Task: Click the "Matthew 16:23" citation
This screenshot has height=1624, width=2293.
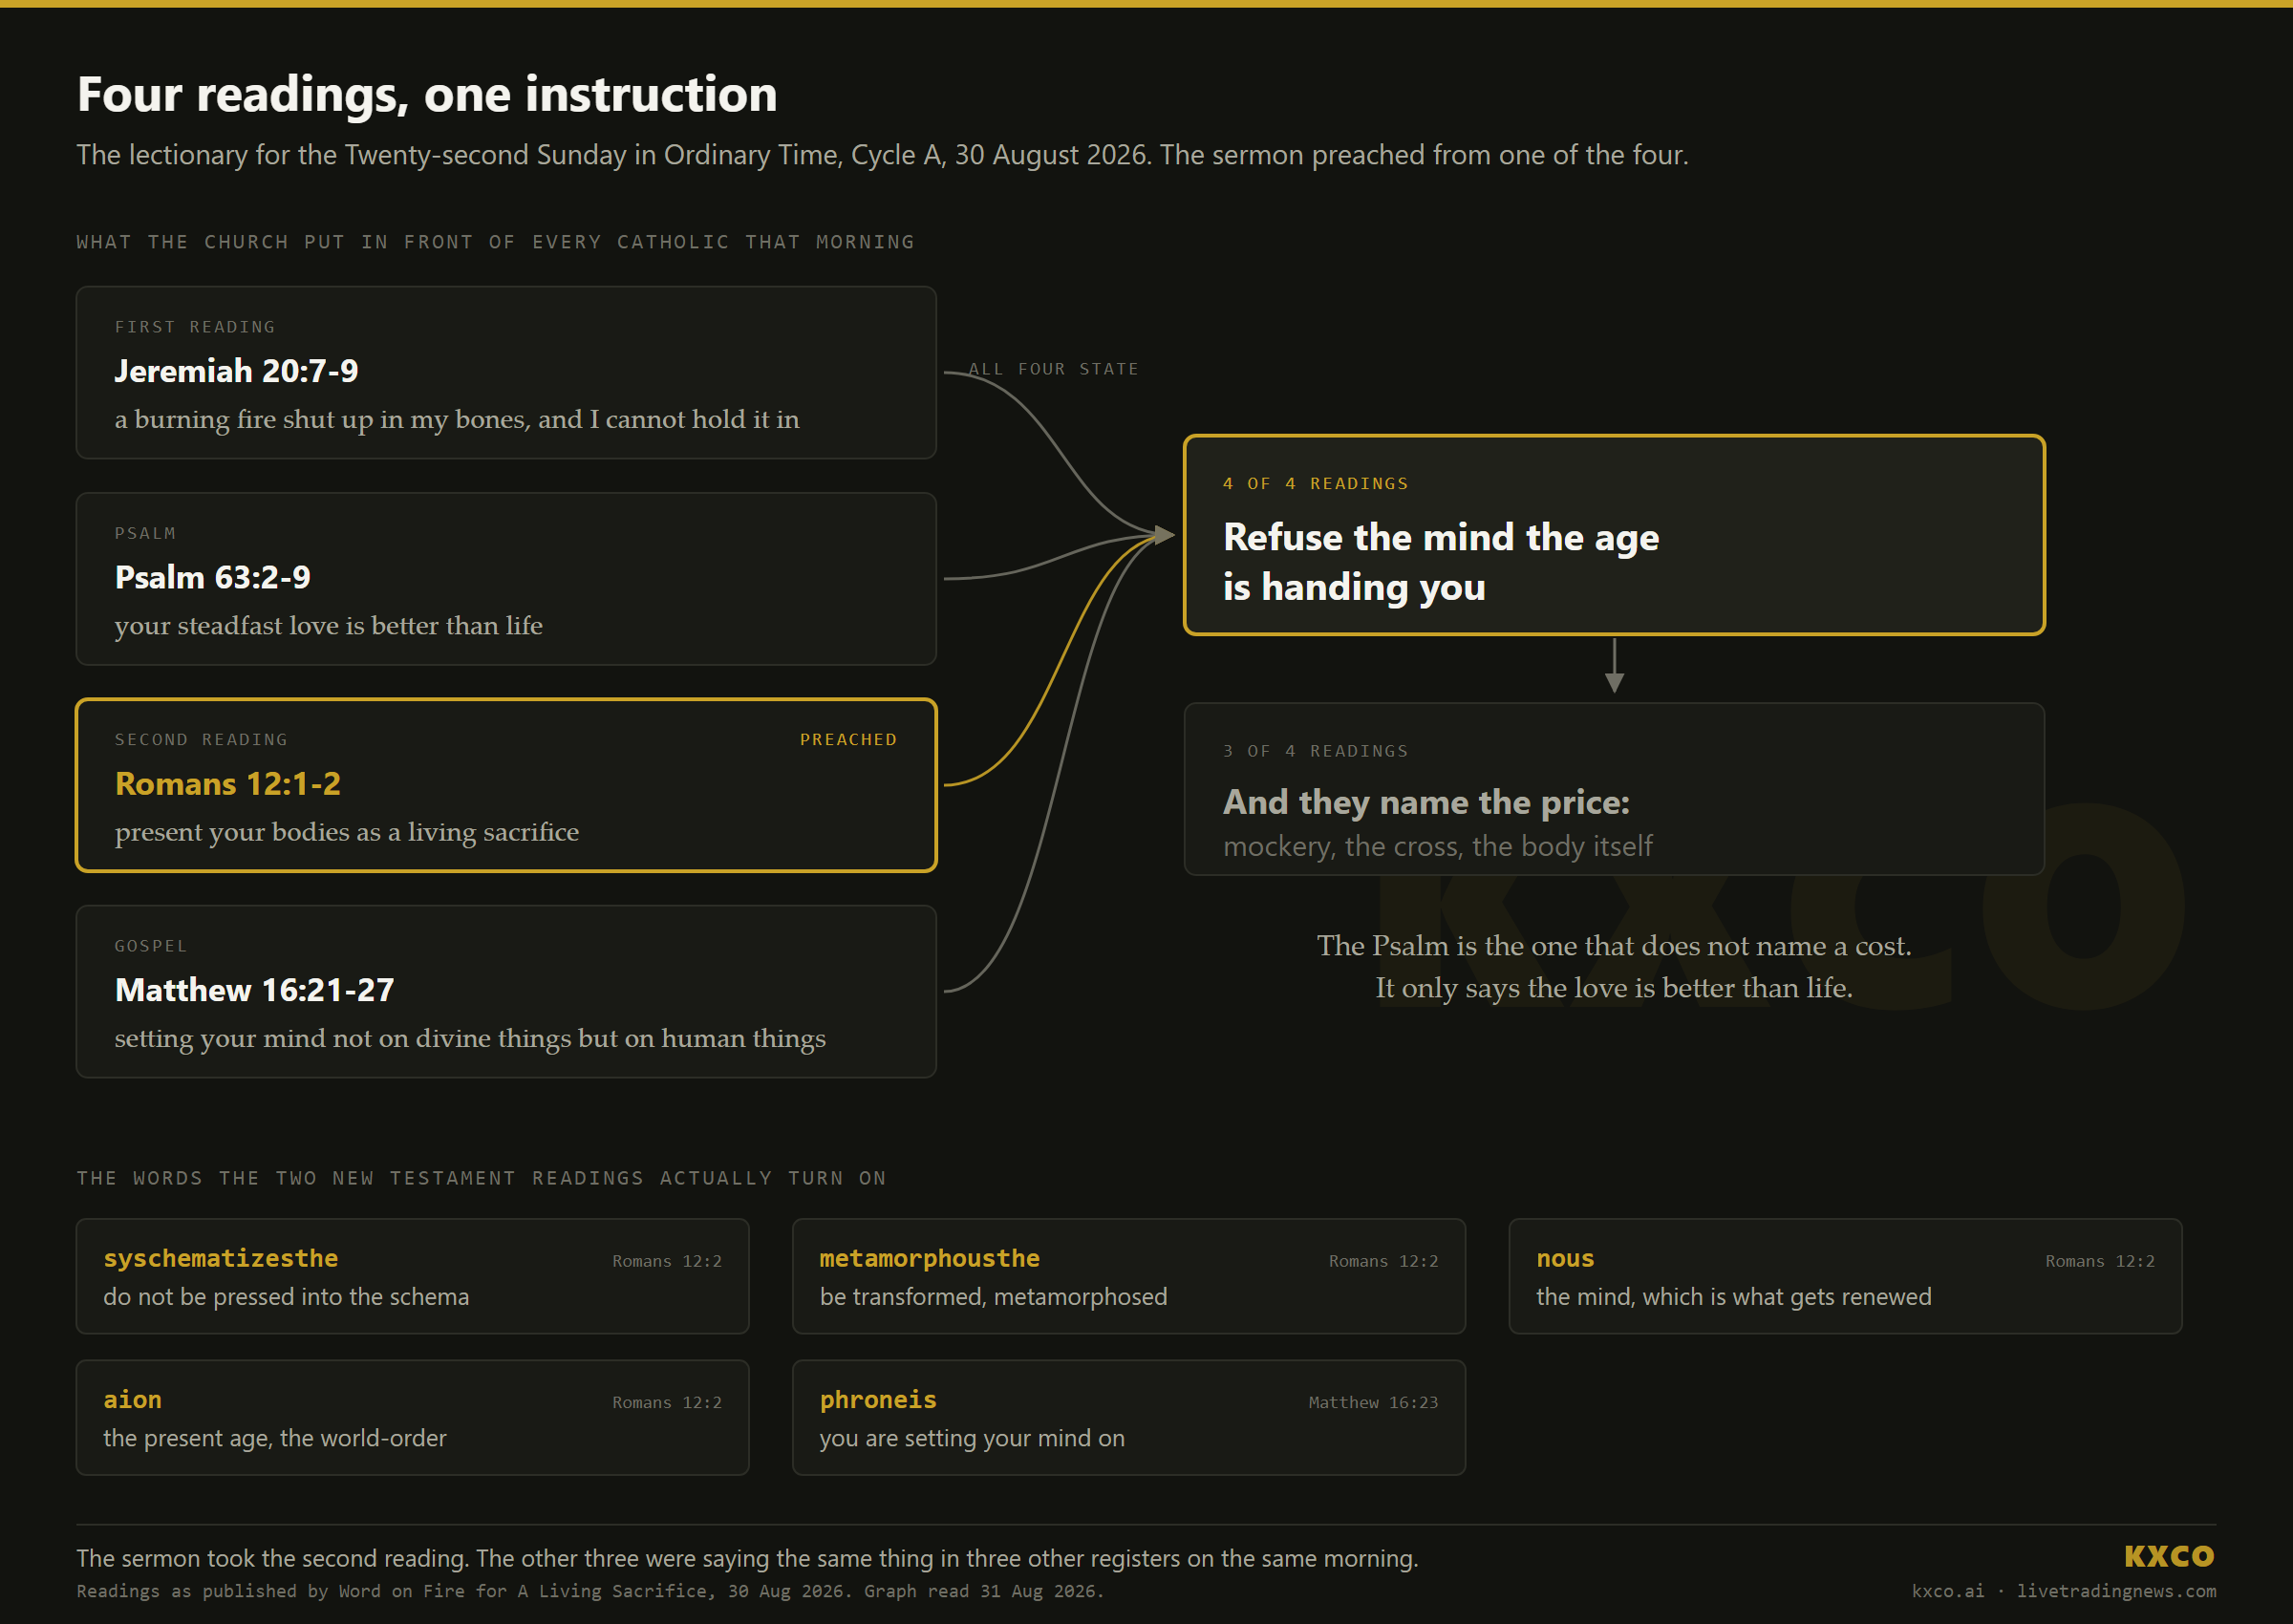Action: pyautogui.click(x=1373, y=1402)
